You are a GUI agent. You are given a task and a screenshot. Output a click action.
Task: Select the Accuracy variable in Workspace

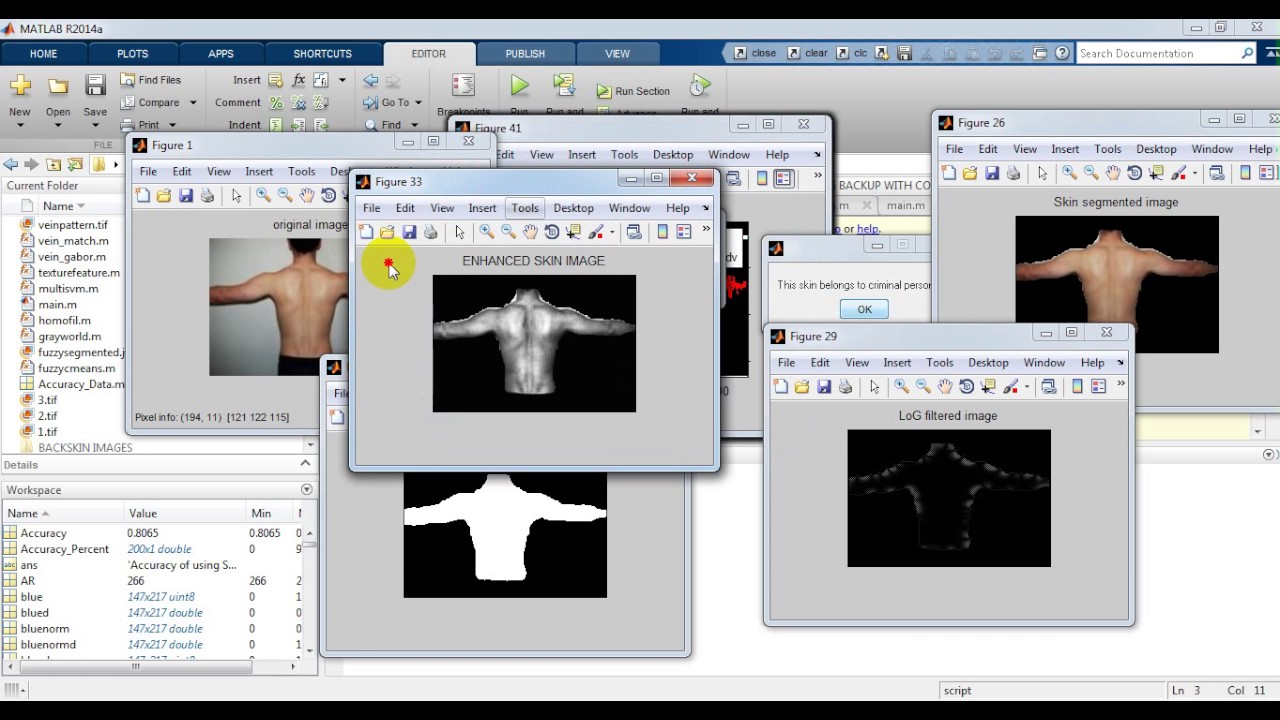pyautogui.click(x=43, y=533)
